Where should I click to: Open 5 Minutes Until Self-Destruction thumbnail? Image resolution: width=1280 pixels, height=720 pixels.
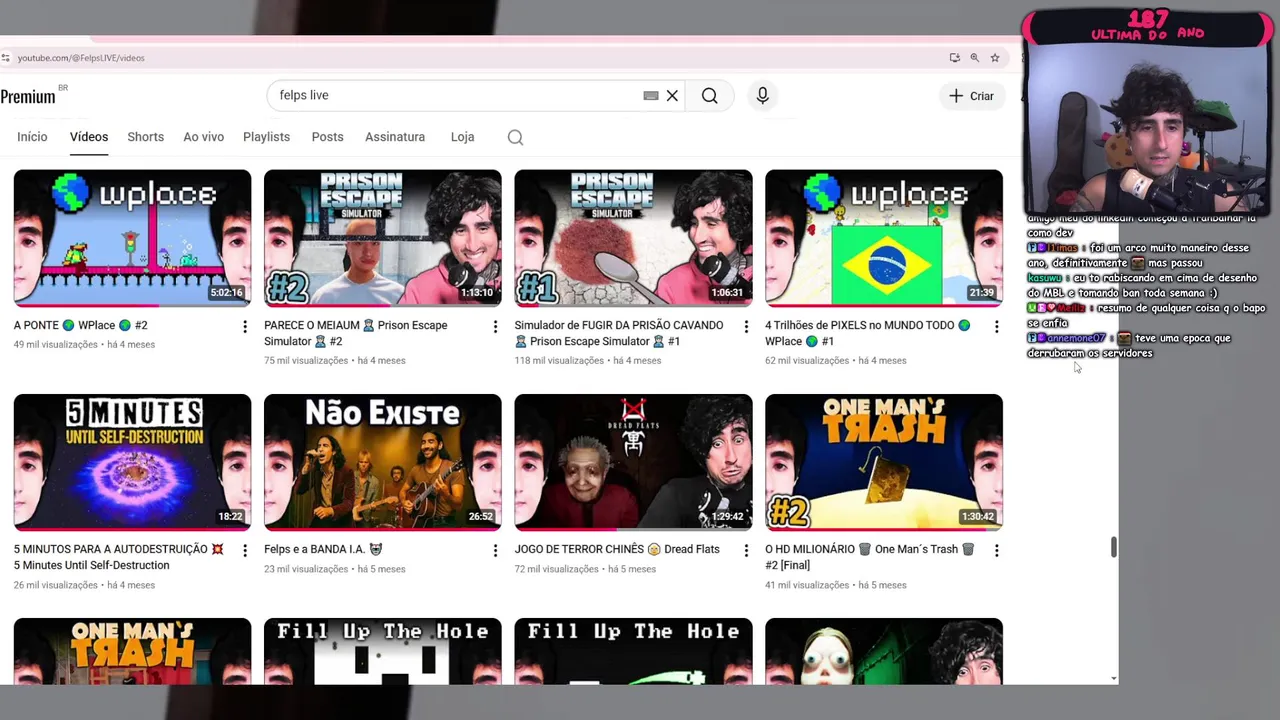[132, 461]
